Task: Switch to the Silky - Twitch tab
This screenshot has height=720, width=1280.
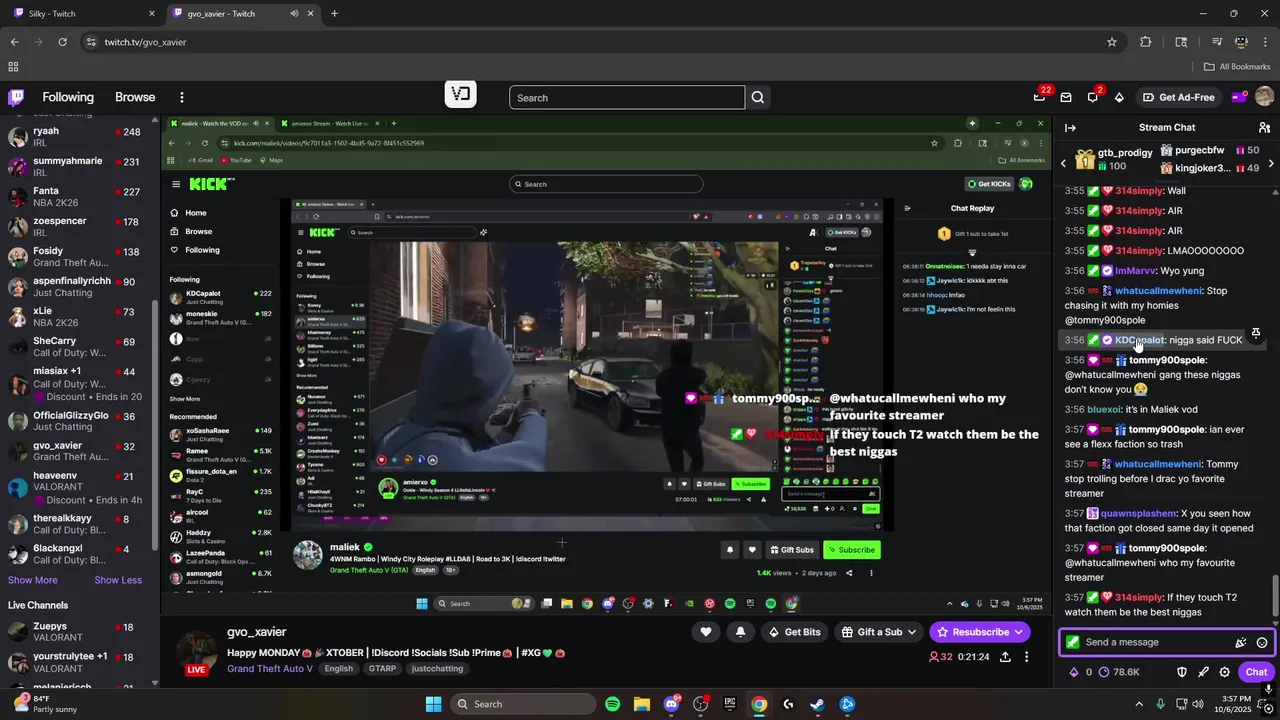Action: (x=82, y=14)
